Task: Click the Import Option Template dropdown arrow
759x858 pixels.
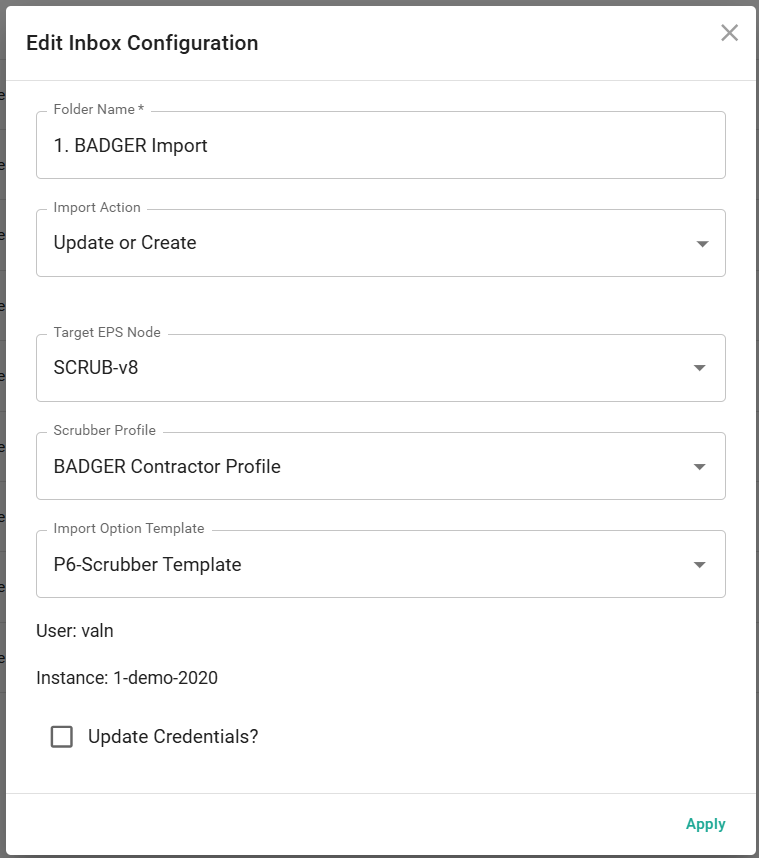Action: pyautogui.click(x=701, y=563)
